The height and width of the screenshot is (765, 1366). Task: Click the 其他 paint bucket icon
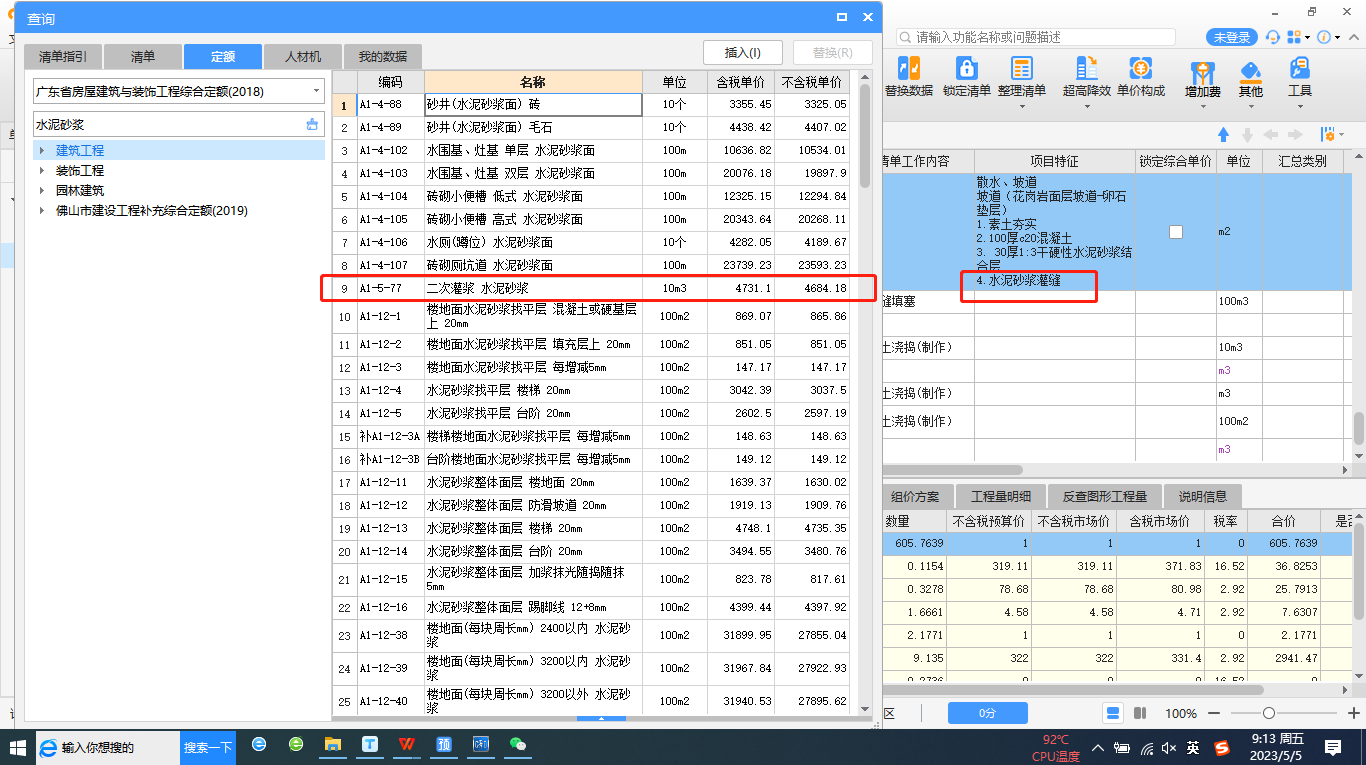[x=1250, y=72]
